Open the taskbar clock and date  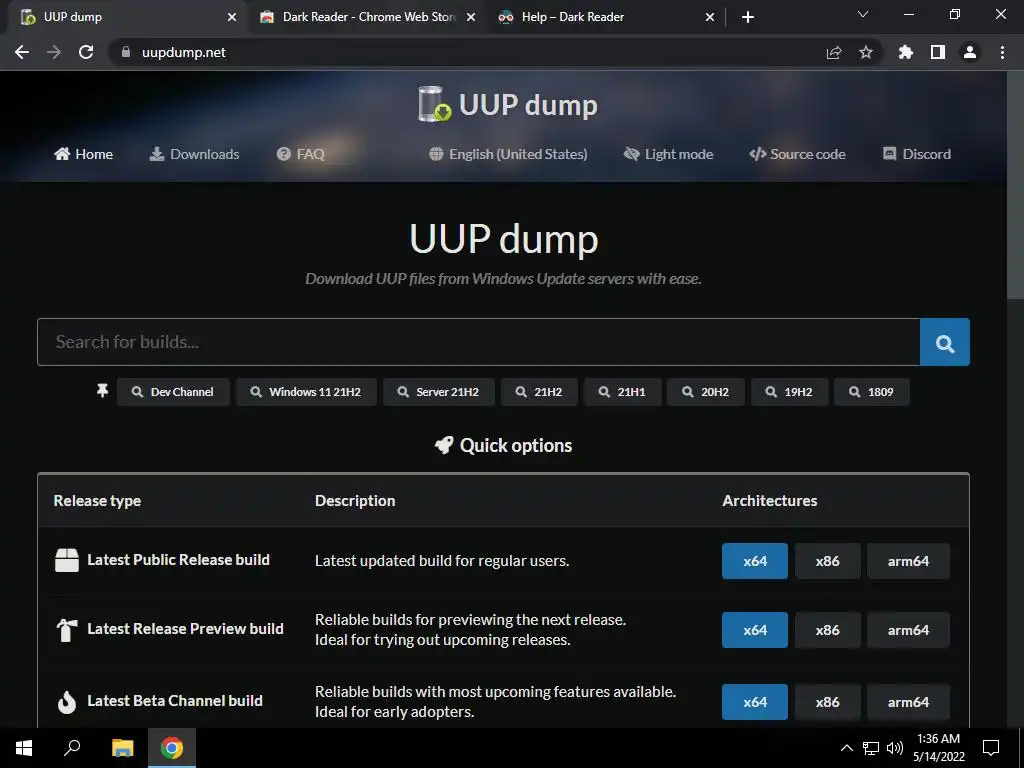tap(938, 748)
